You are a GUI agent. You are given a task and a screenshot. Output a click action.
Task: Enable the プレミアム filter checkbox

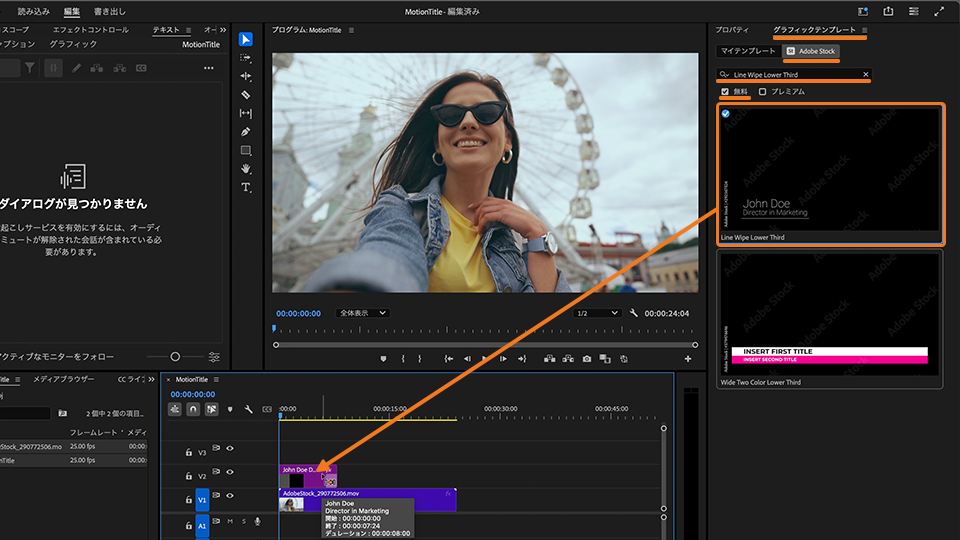click(x=763, y=92)
